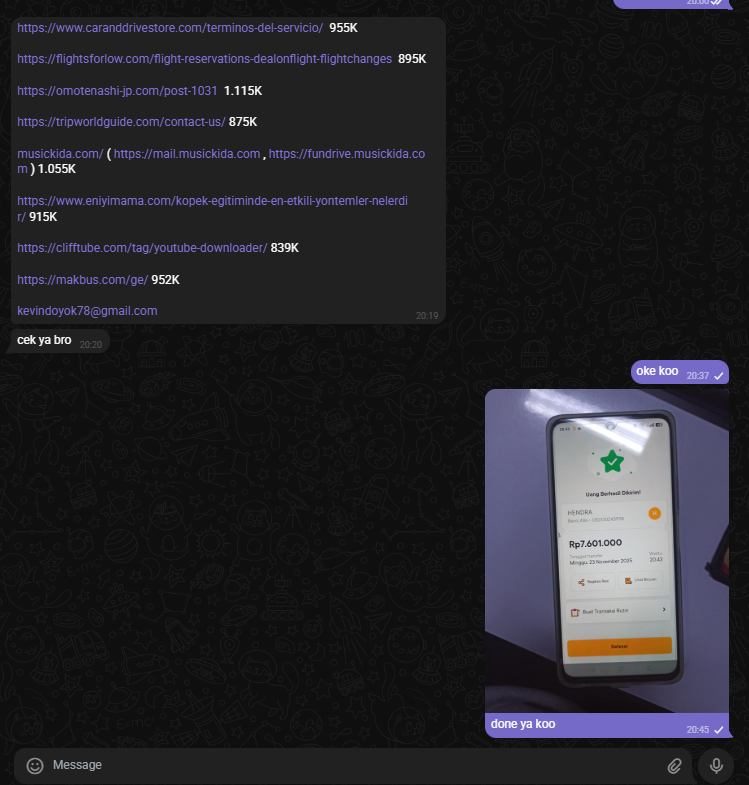This screenshot has height=785, width=749.
Task: Open the eniyimama.com kopek egitiminde link
Action: [212, 201]
